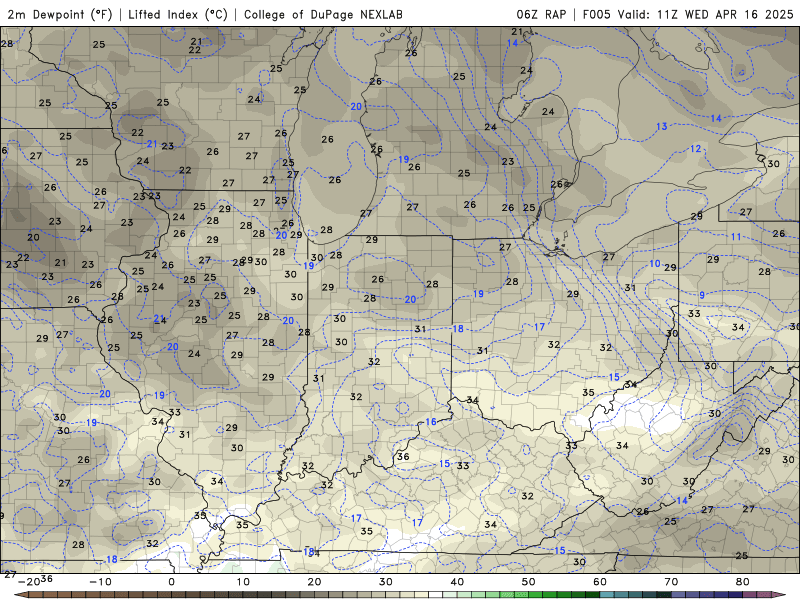Click 'F005 Valid: 11Z WED APR 16 2025'
800x600 pixels.
tap(688, 14)
